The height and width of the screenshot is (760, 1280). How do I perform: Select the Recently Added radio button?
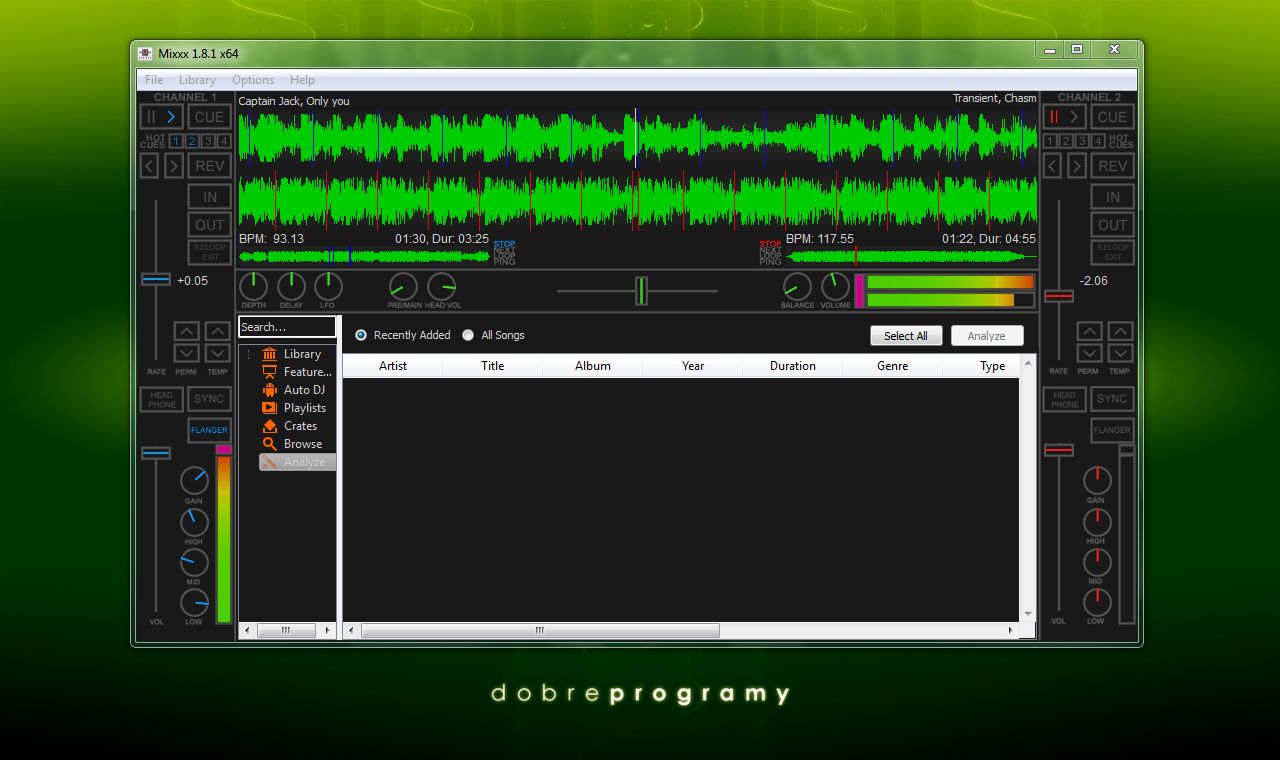click(x=361, y=335)
